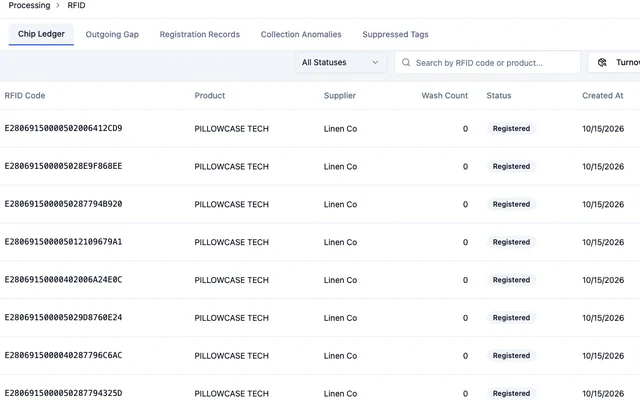The width and height of the screenshot is (640, 400).
Task: Open the Outgoing Gap tab
Action: pos(112,35)
